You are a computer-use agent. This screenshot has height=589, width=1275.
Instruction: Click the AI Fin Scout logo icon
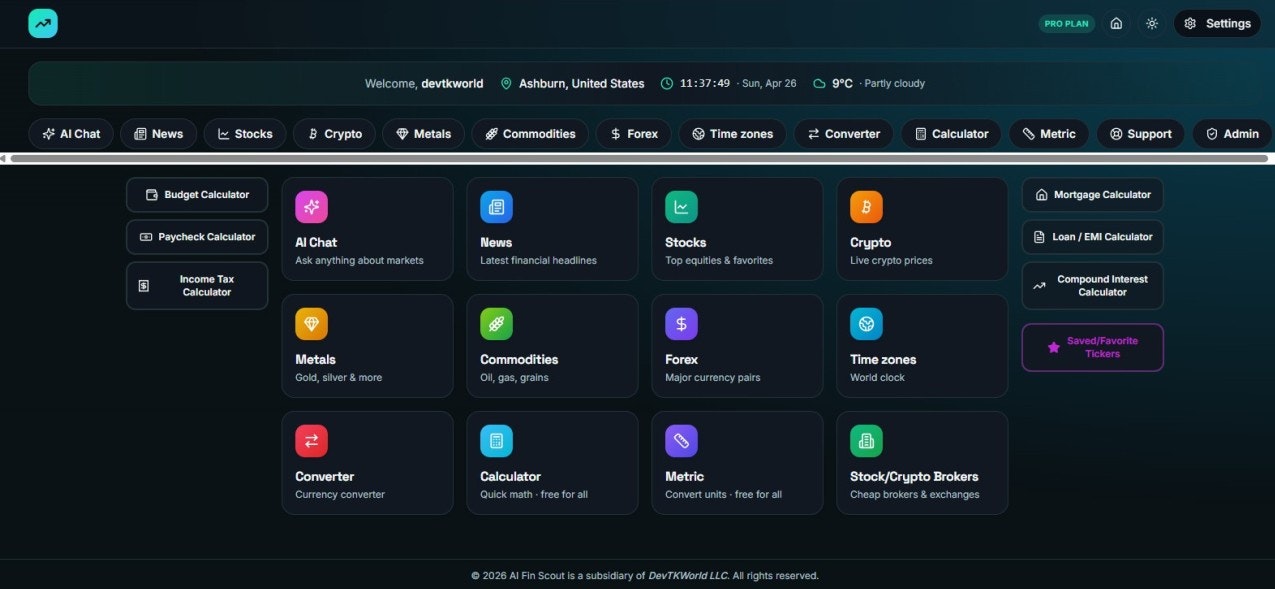pyautogui.click(x=43, y=23)
